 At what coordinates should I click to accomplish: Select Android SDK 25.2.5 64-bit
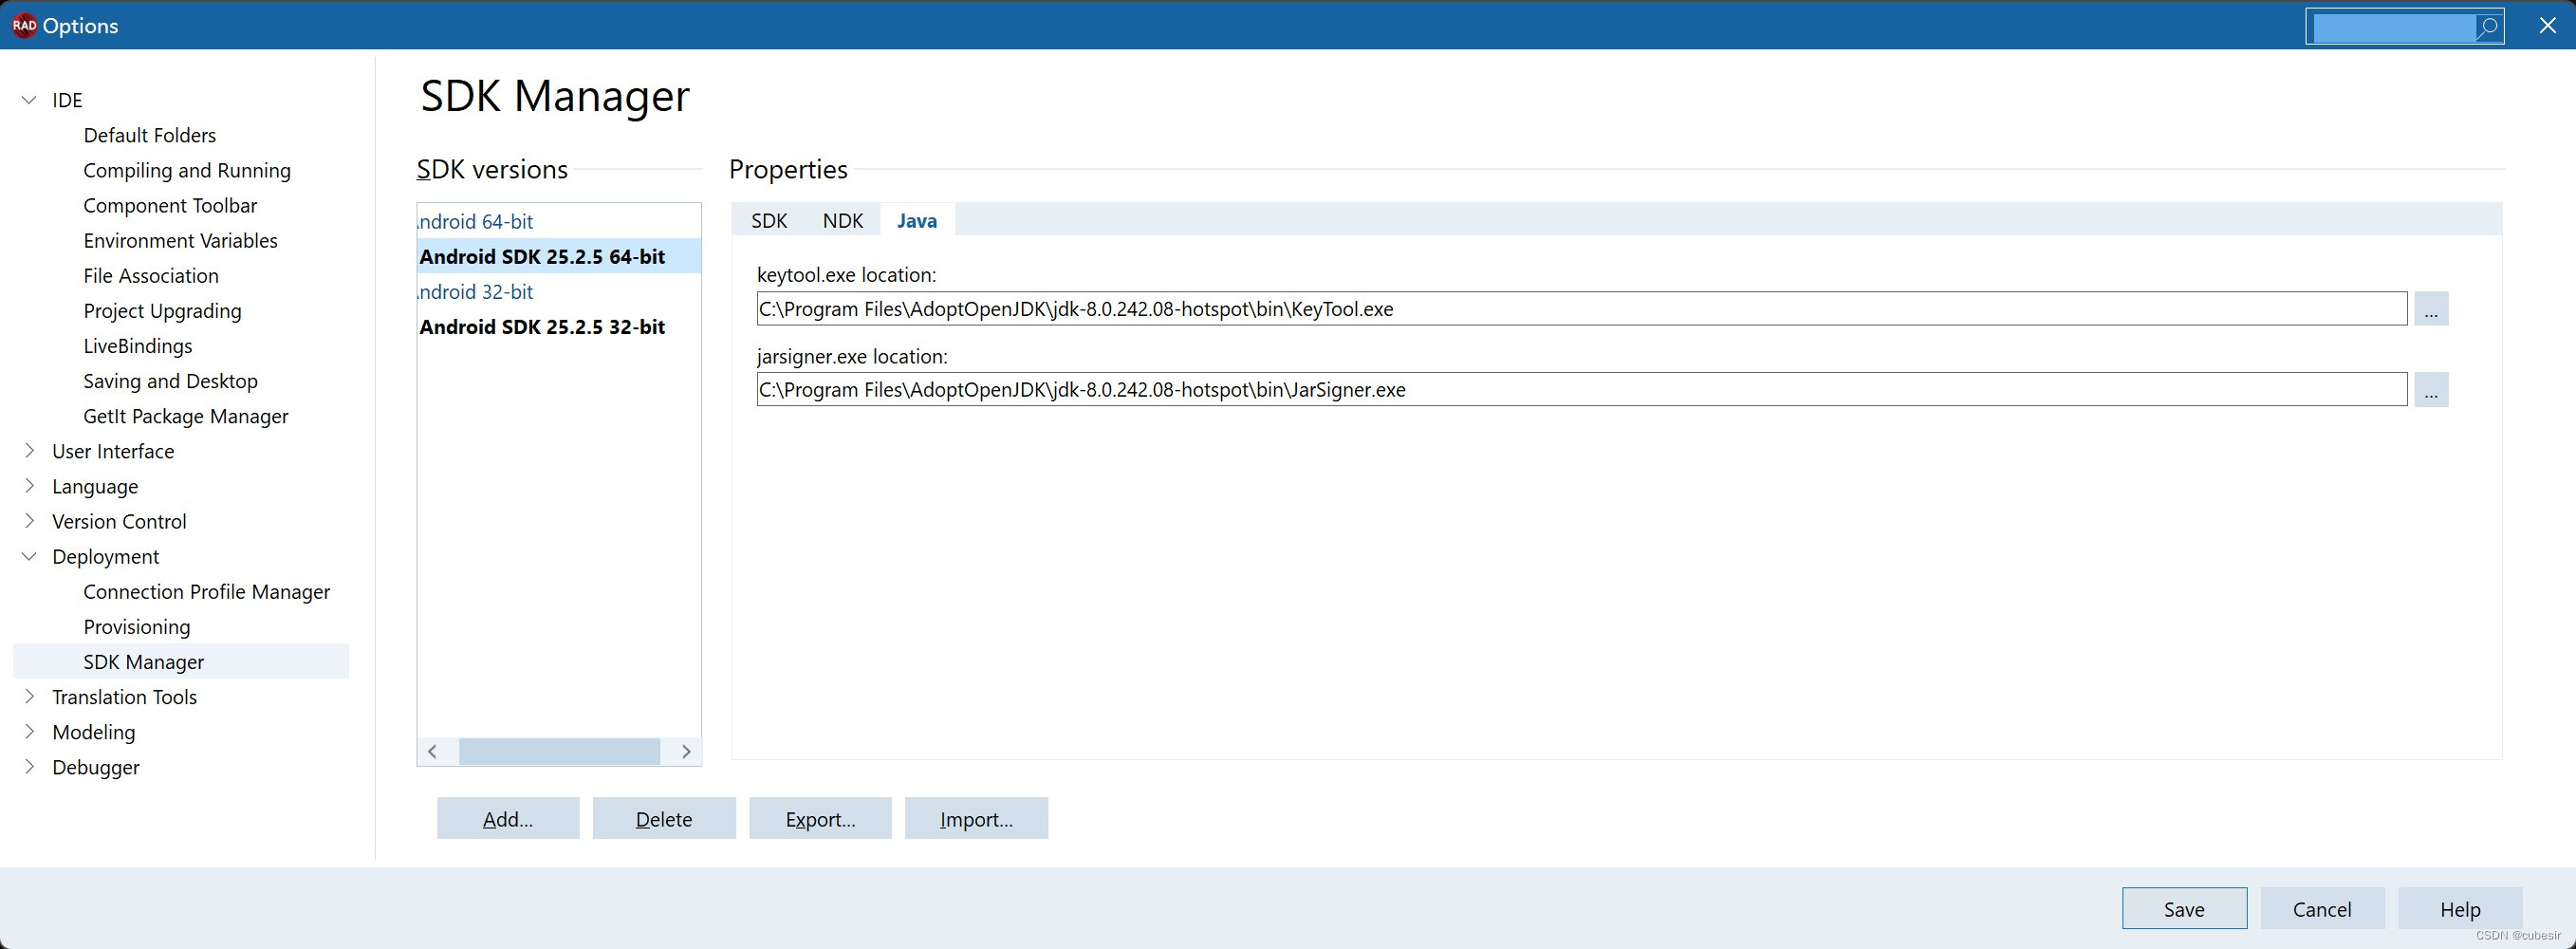click(x=559, y=257)
